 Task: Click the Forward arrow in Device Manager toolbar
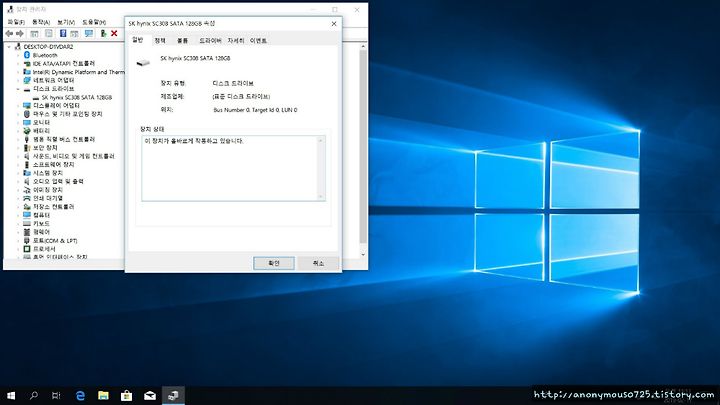coord(20,34)
